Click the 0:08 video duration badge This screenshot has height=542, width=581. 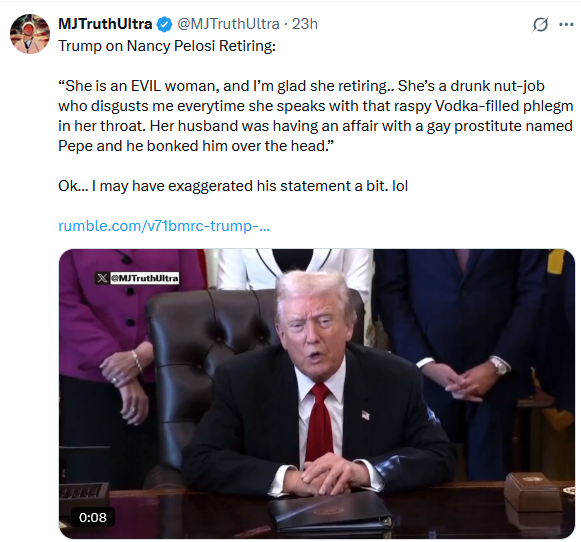click(93, 517)
